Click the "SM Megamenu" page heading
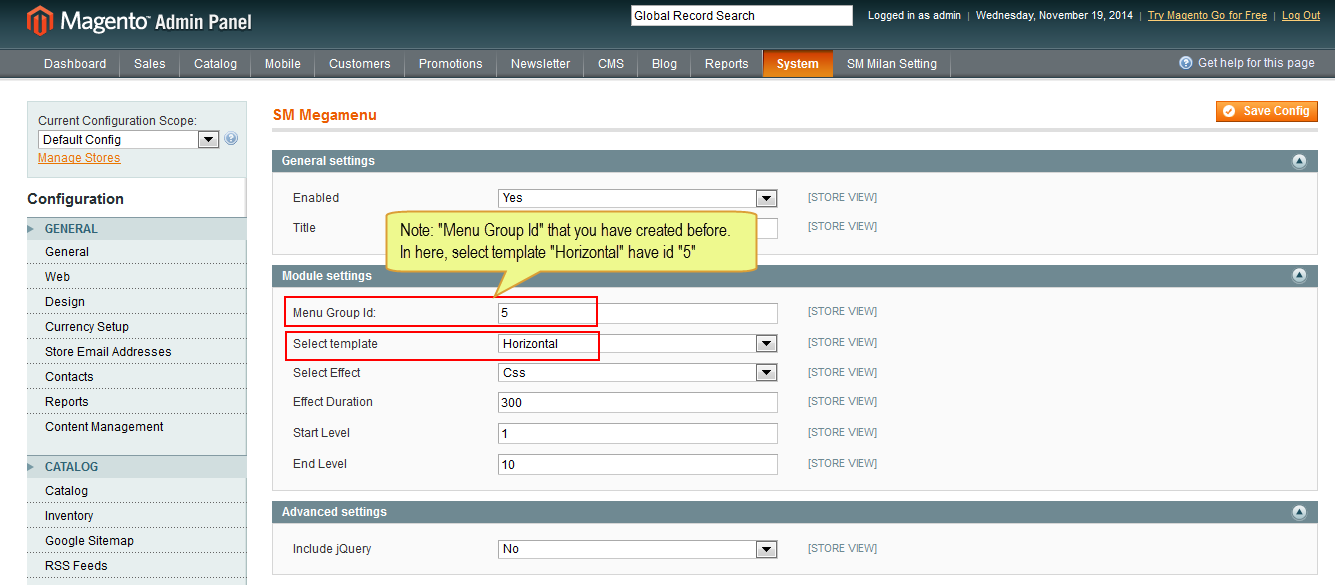 (x=325, y=115)
